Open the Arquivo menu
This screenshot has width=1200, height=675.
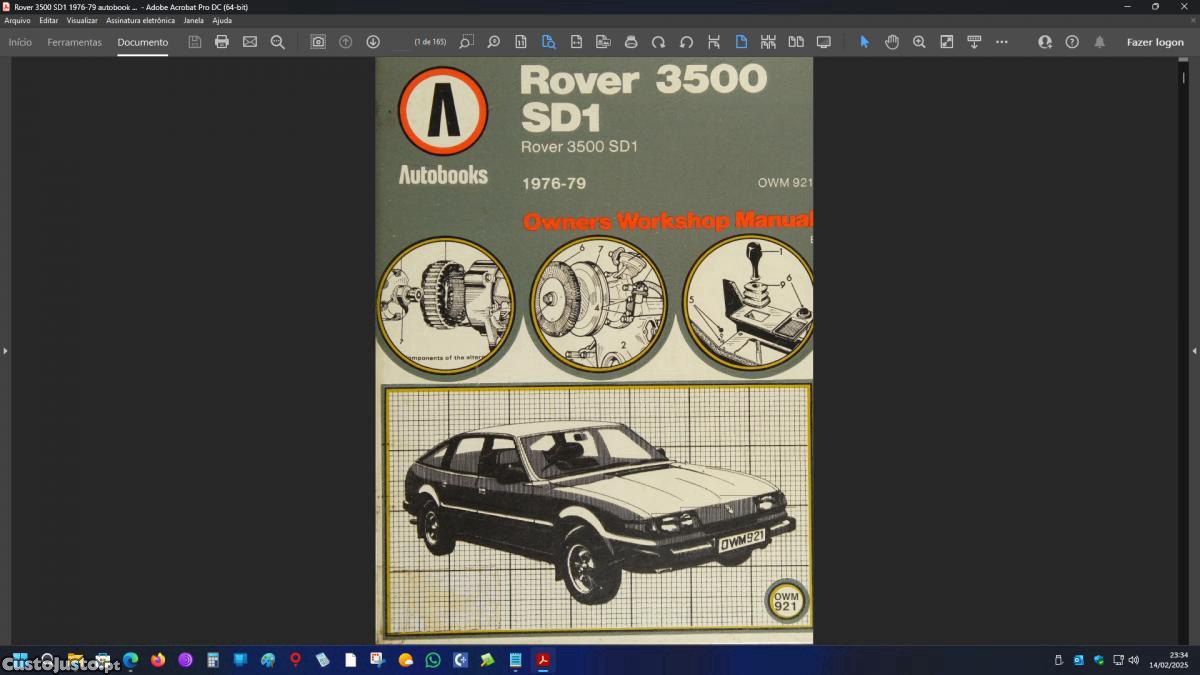(17, 20)
